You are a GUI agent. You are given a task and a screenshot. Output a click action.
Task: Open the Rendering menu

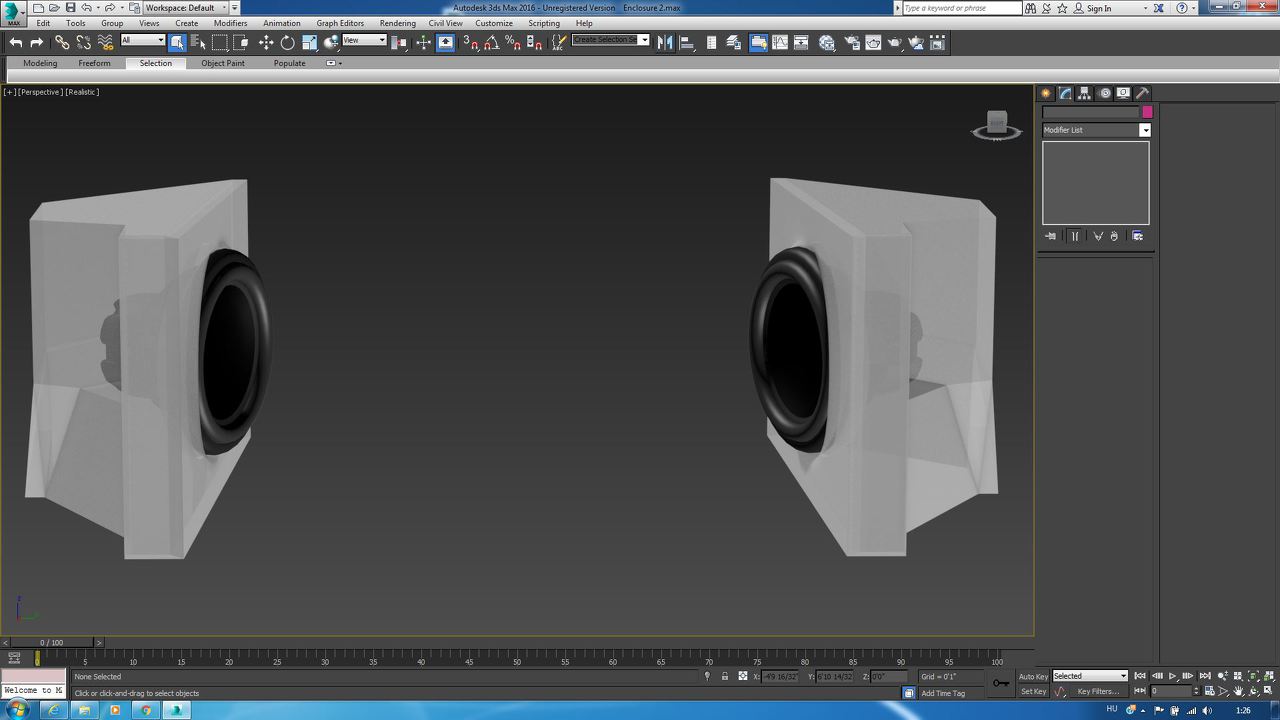pyautogui.click(x=397, y=23)
